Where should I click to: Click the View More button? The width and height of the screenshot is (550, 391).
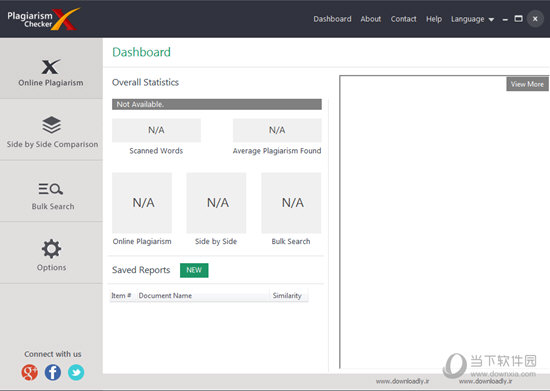527,84
